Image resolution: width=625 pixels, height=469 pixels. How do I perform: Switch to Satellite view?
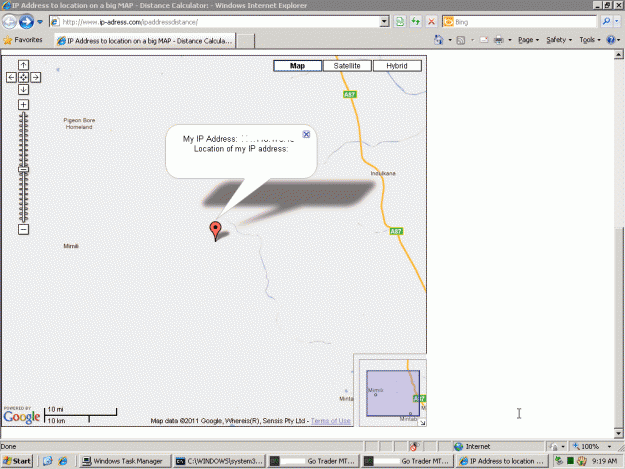click(347, 66)
